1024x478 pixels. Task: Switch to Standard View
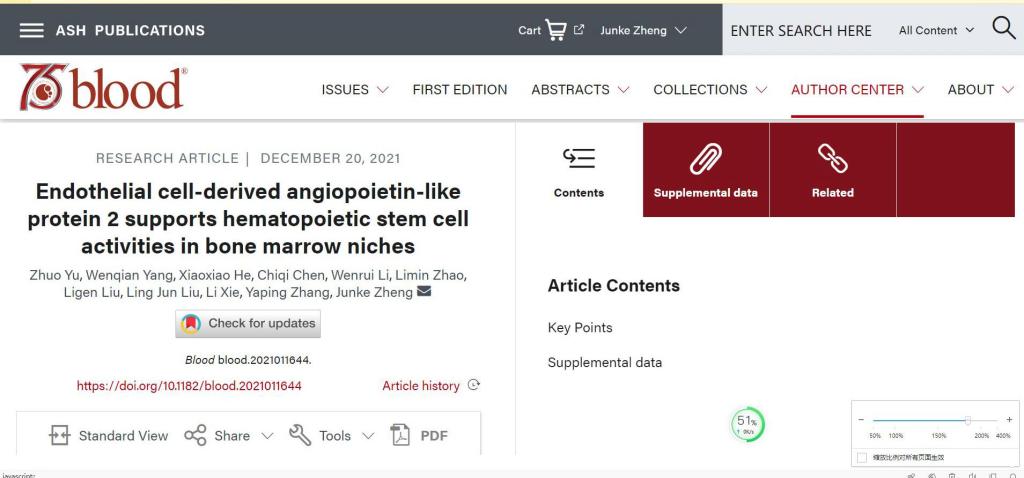pyautogui.click(x=108, y=436)
